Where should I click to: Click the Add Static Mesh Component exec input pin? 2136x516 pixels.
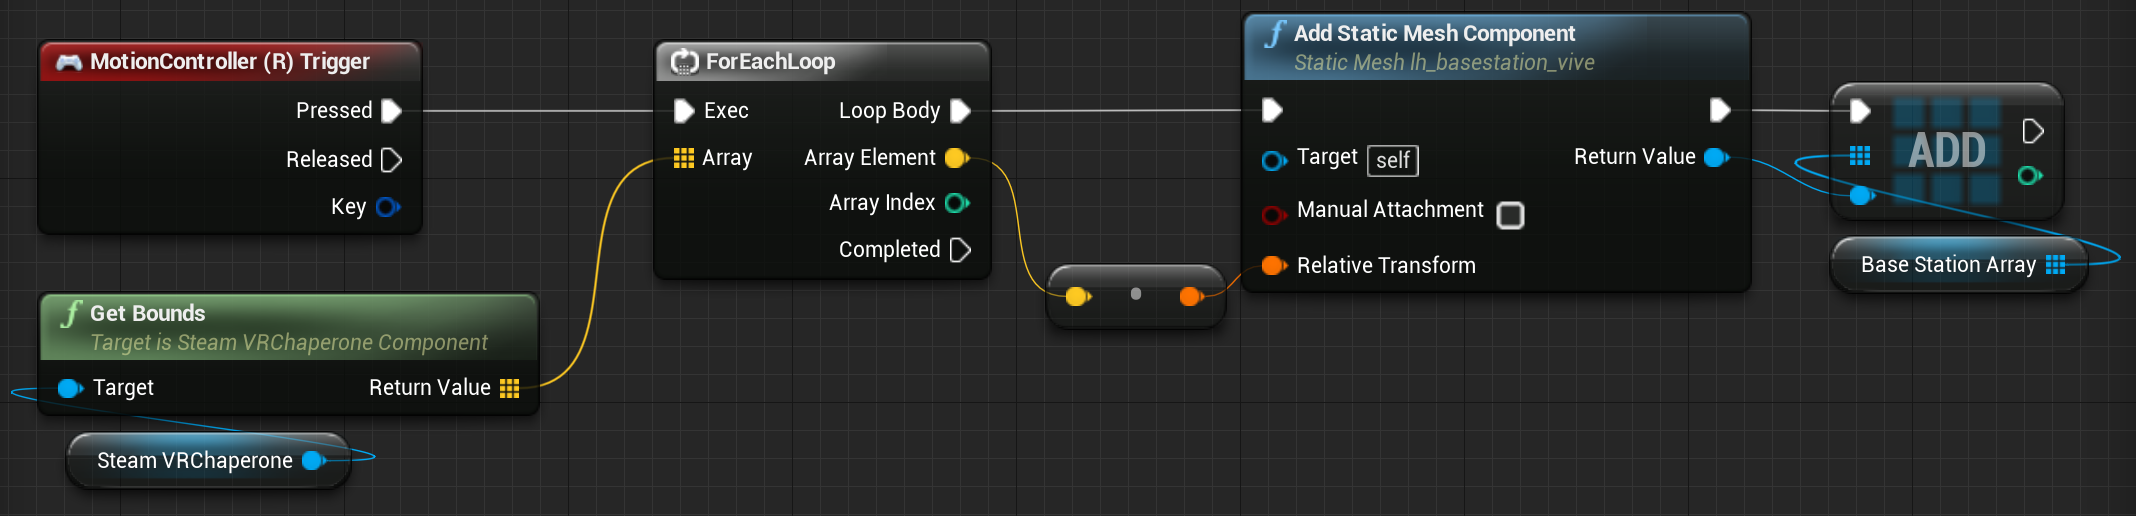1272,110
